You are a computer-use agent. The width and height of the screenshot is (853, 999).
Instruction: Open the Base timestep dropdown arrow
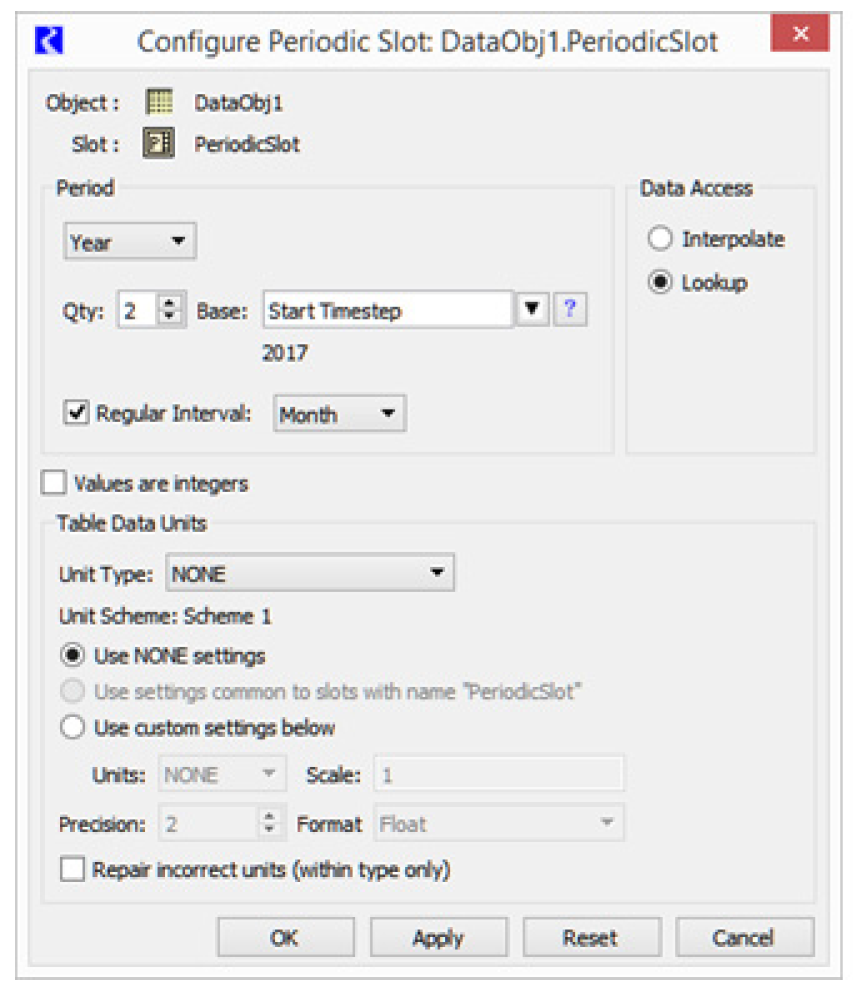click(x=532, y=310)
